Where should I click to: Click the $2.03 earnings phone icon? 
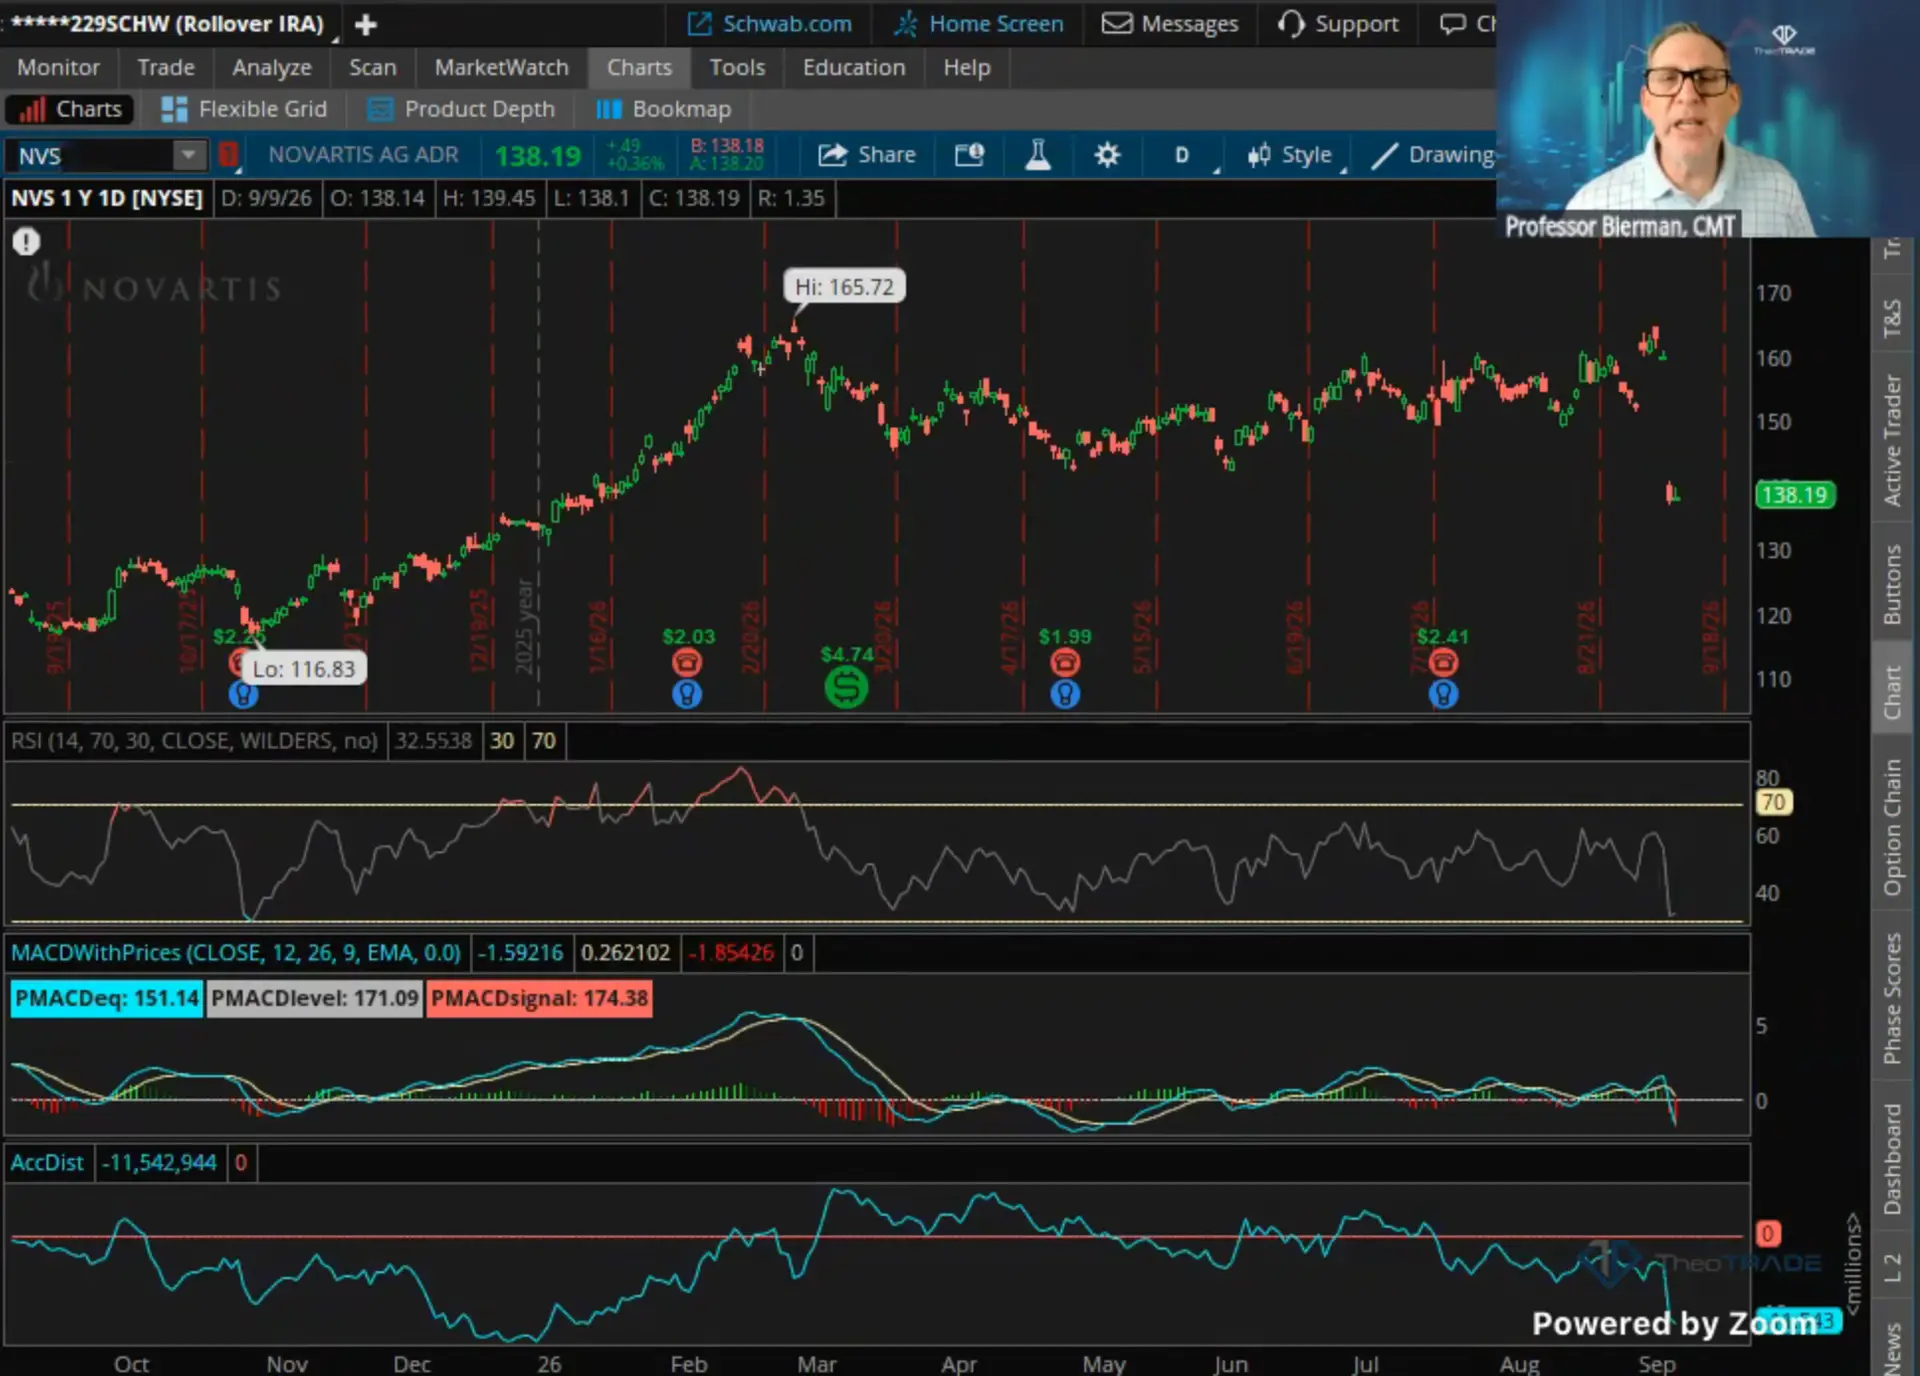click(687, 662)
